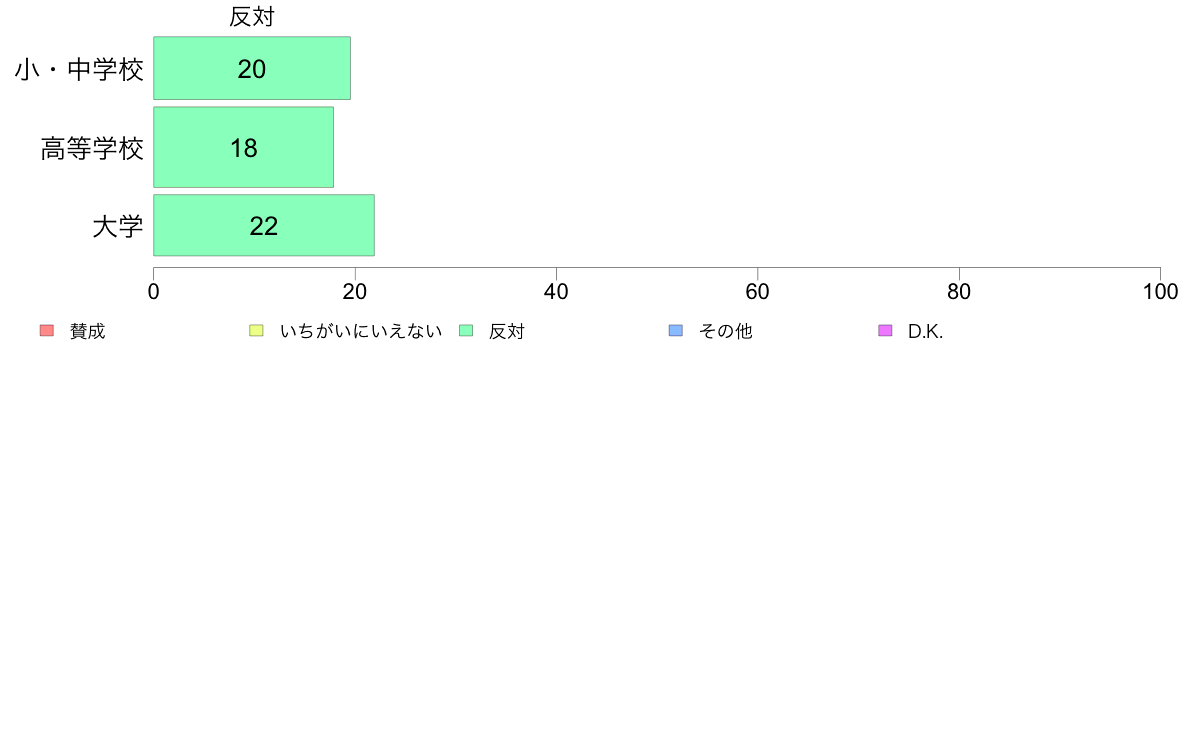Screen dimensions: 1188x736
Task: Click axis tick label 0
Action: (x=154, y=292)
